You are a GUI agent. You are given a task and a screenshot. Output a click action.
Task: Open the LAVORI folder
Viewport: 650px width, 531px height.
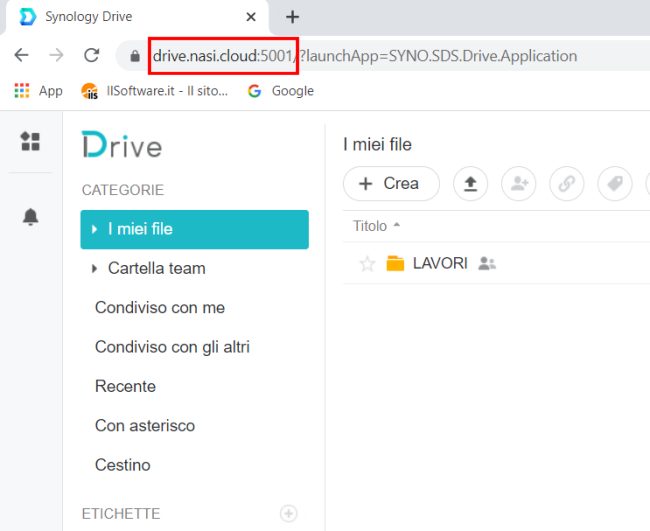tap(439, 264)
